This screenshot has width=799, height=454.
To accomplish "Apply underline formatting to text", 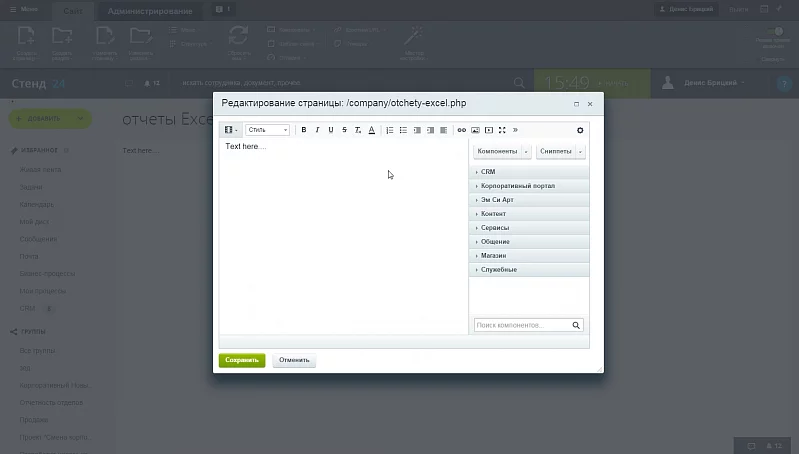I will point(331,130).
